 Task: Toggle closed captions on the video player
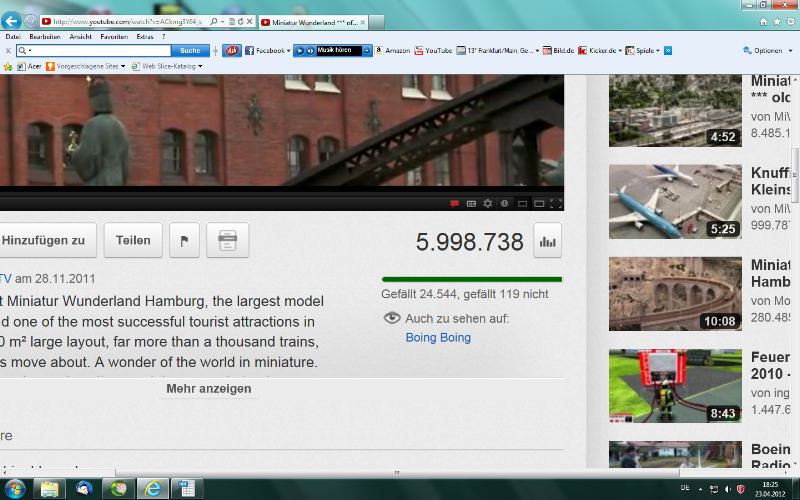point(471,204)
